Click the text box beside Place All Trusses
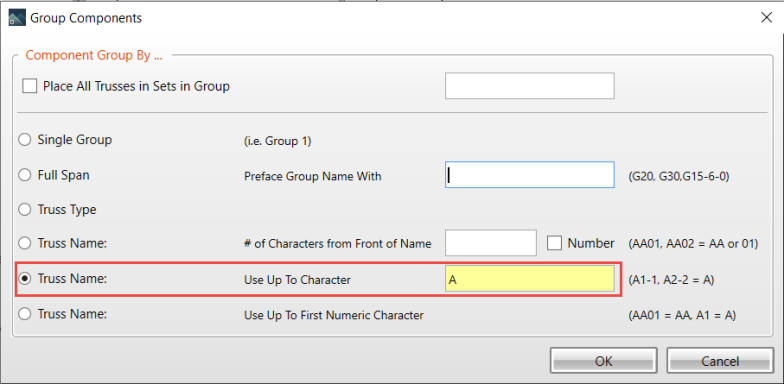This screenshot has width=784, height=384. pos(530,86)
